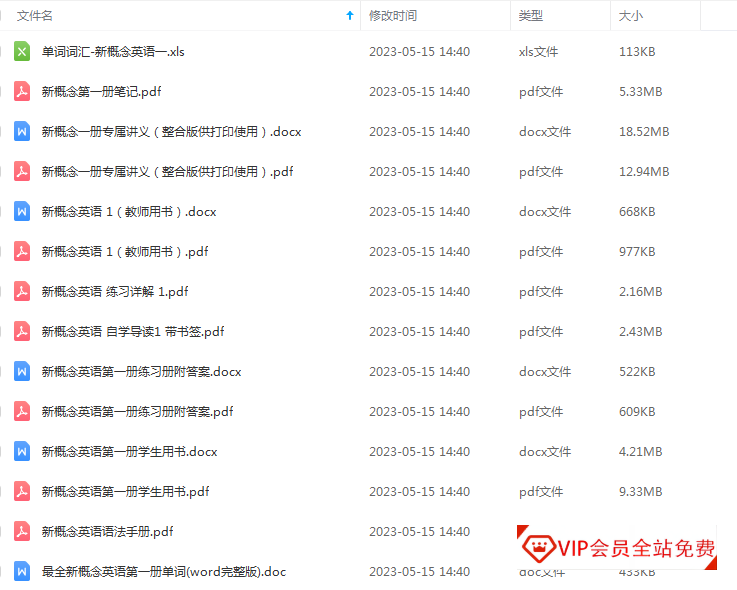Open file 新概念英语 练习详解 1.pdf
Screen dimensions: 737x590
(x=115, y=291)
